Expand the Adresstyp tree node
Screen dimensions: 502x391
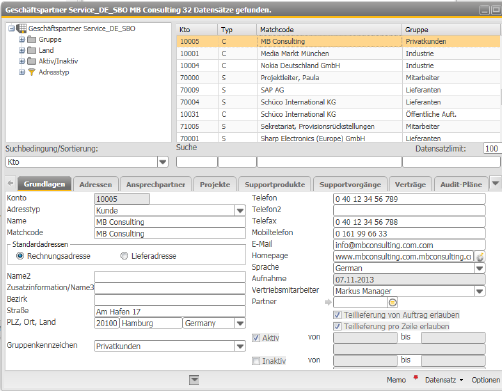tap(22, 72)
